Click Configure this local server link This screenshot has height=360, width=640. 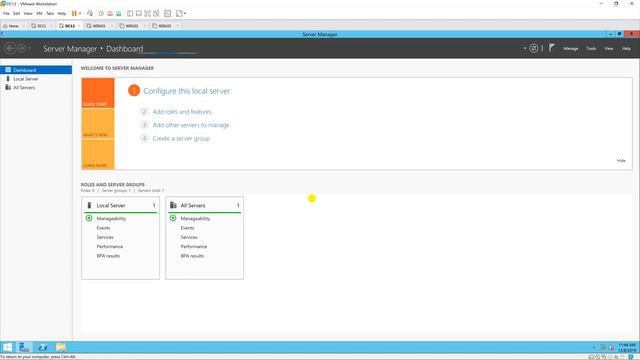click(x=187, y=91)
